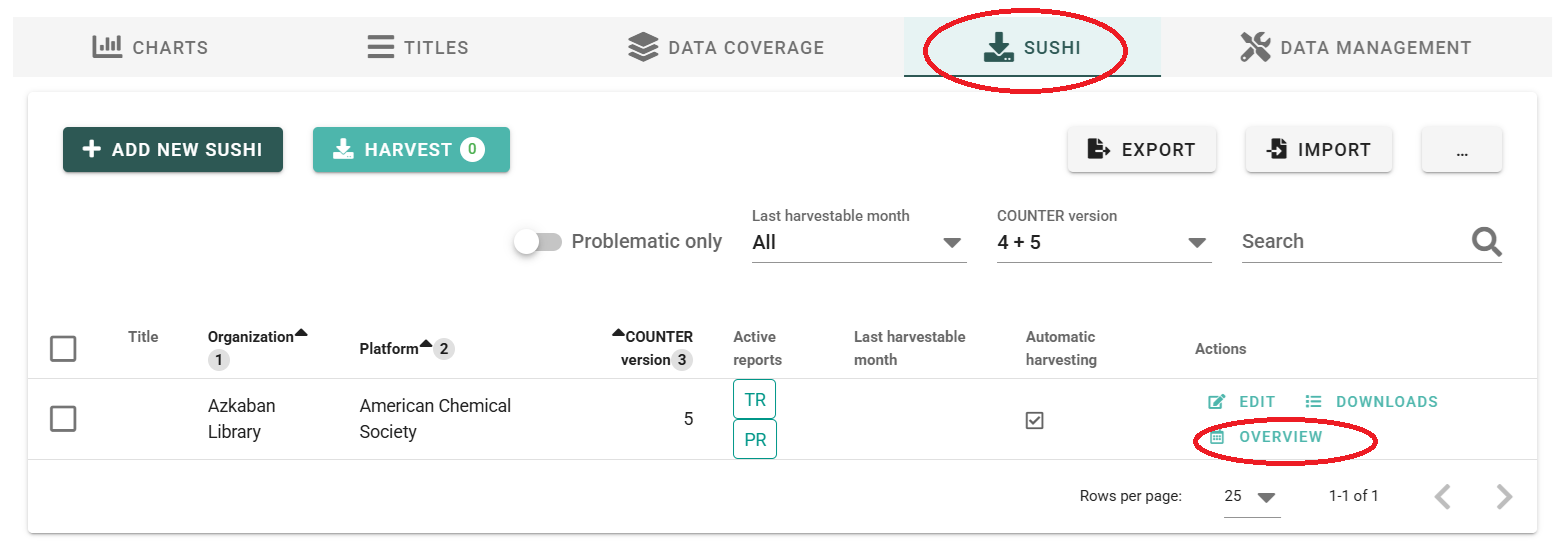Click the Last harvestable month column header

[909, 348]
